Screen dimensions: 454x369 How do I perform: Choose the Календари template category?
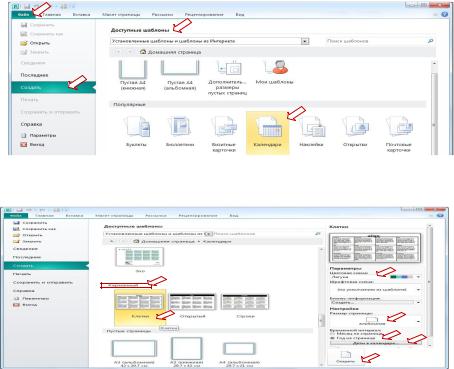click(x=268, y=132)
